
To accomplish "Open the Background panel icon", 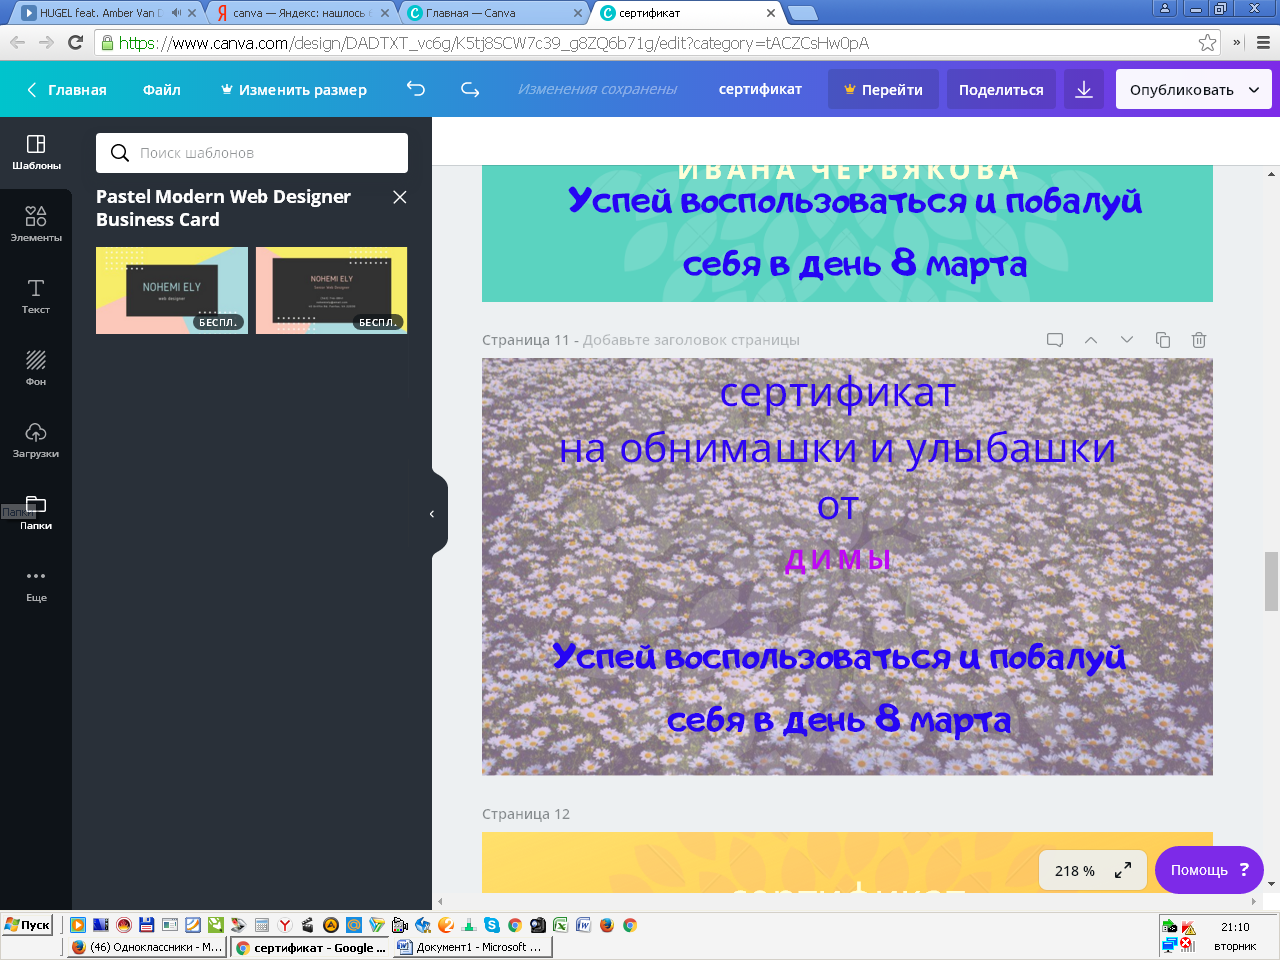I will pos(36,368).
